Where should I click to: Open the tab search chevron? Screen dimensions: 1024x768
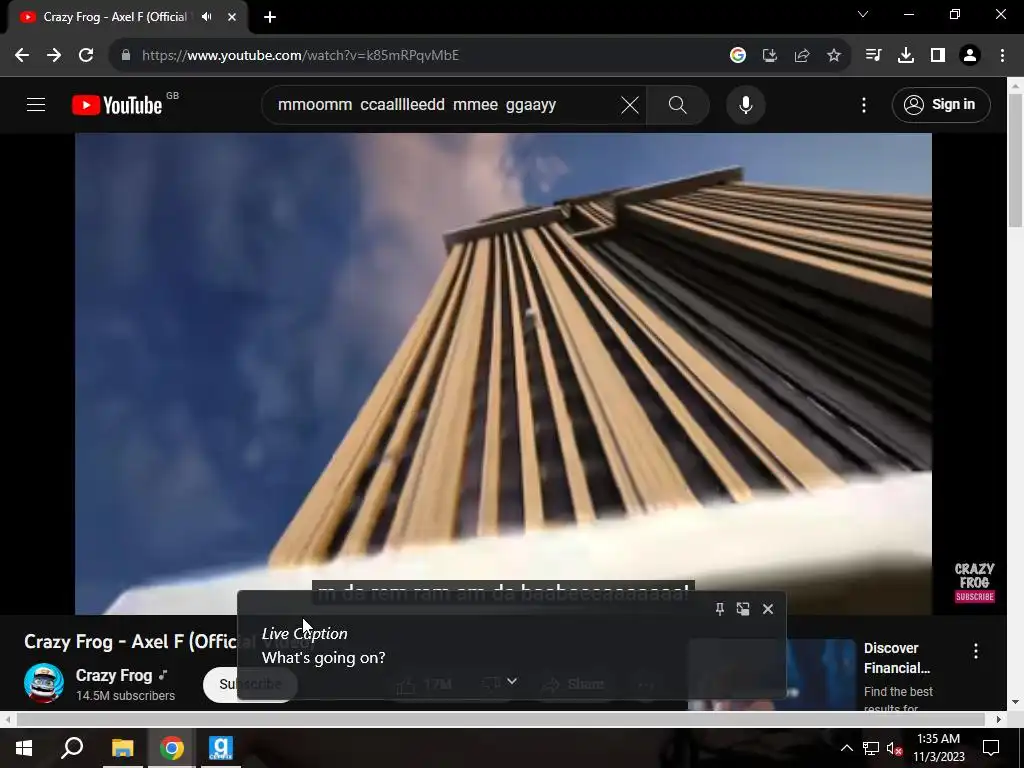(x=863, y=14)
